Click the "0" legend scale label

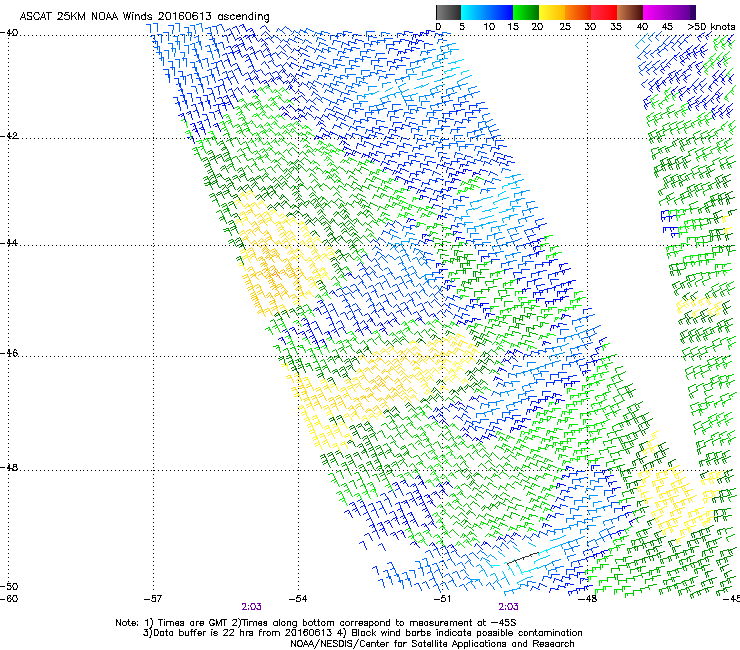pos(438,27)
